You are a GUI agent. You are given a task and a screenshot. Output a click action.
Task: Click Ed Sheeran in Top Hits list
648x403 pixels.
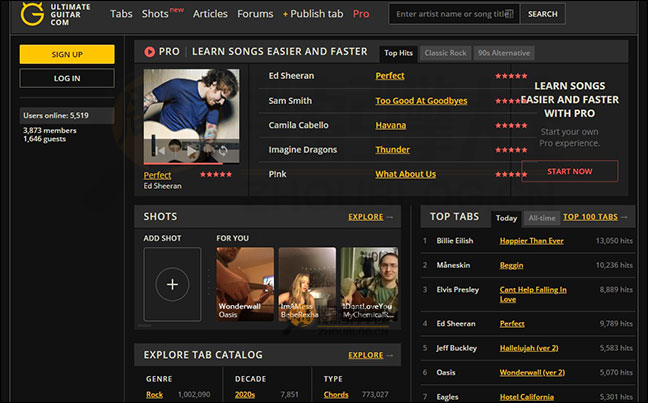tap(291, 76)
